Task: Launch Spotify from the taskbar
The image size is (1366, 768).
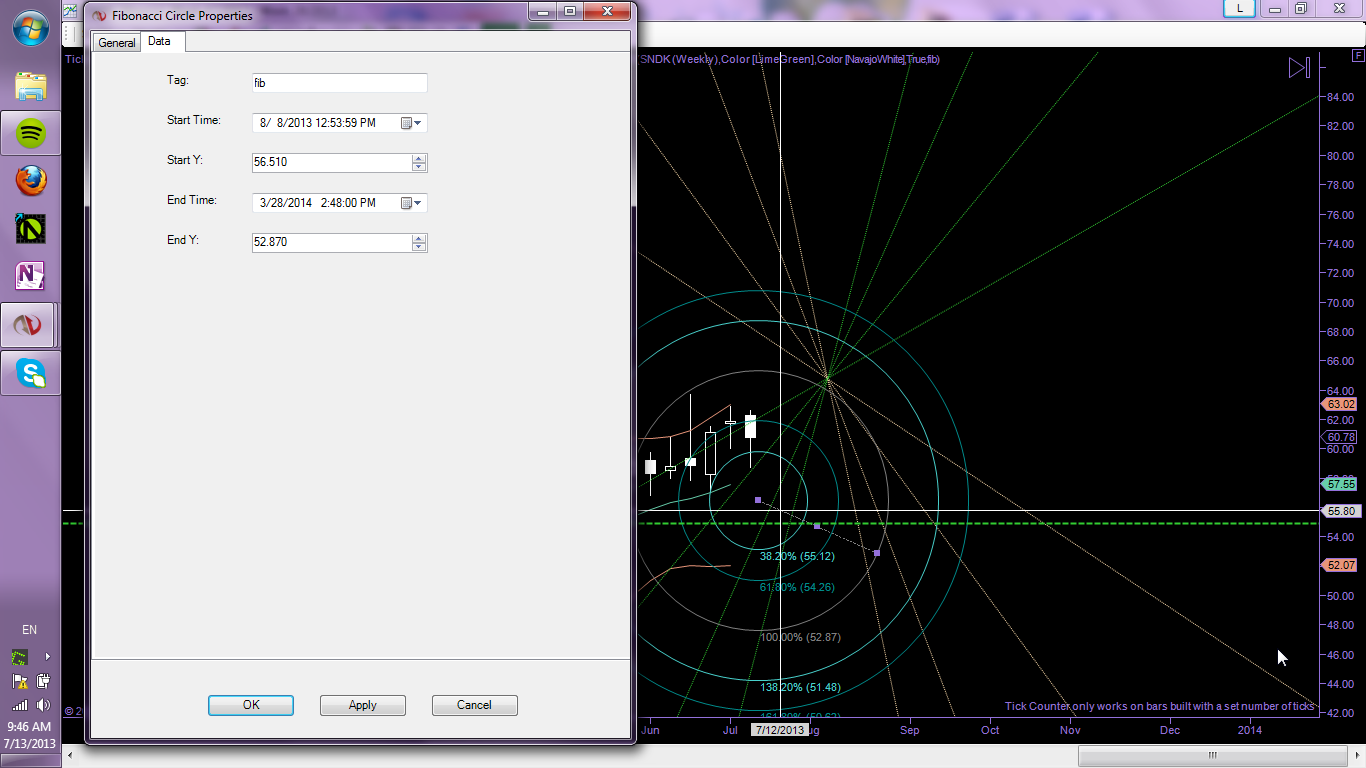Action: pos(31,133)
